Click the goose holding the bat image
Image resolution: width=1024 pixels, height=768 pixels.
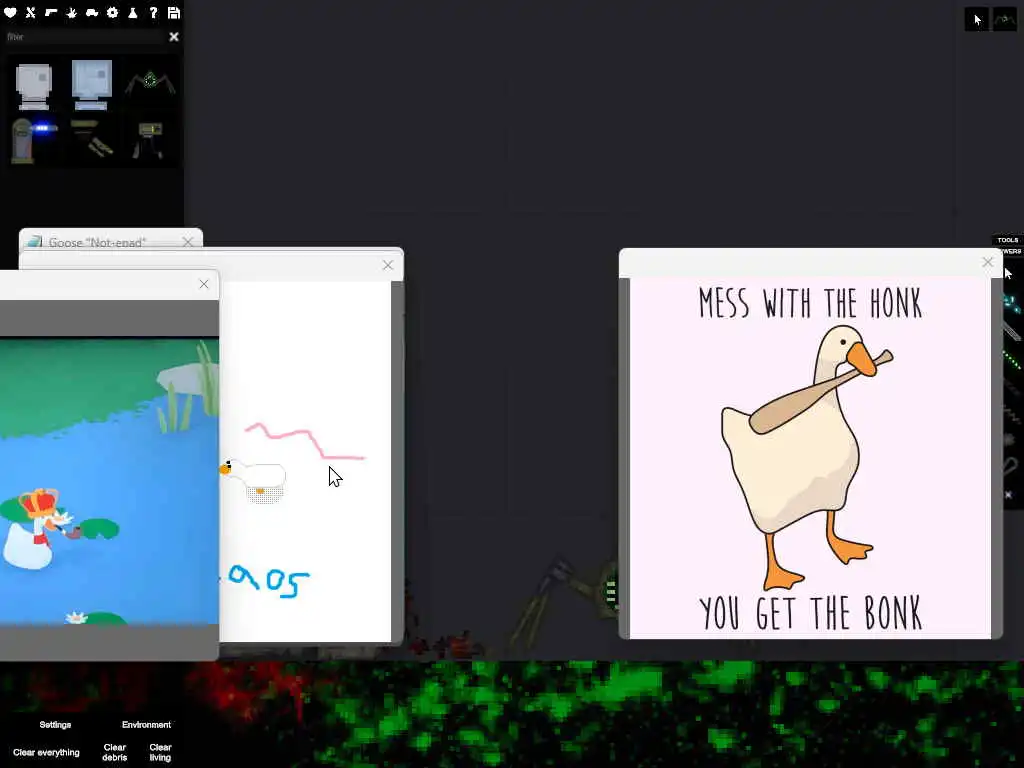807,457
